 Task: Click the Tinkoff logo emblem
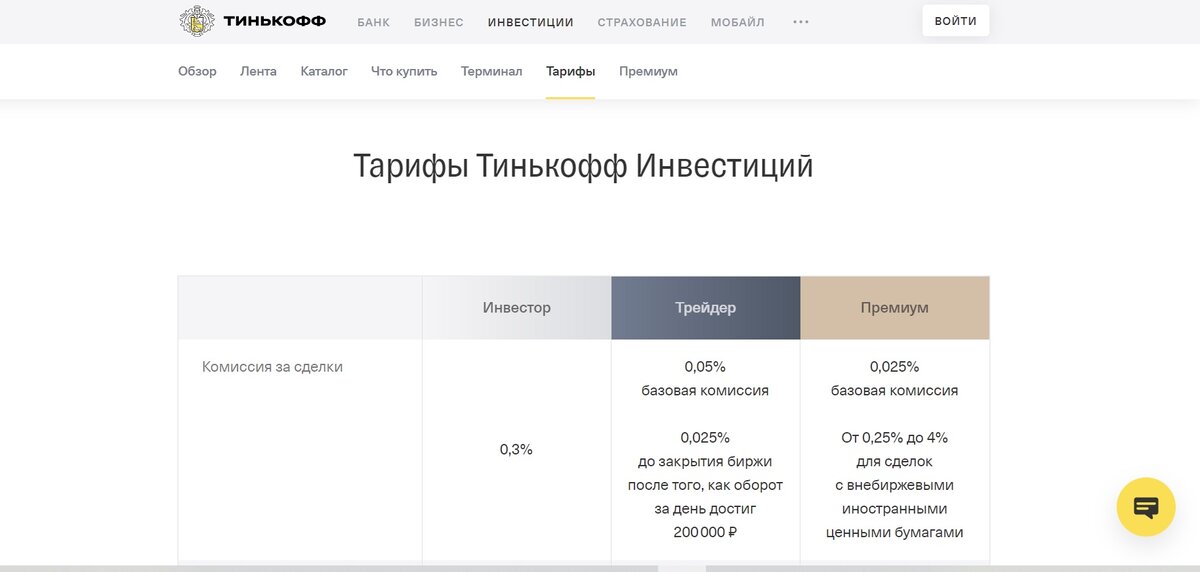point(197,21)
